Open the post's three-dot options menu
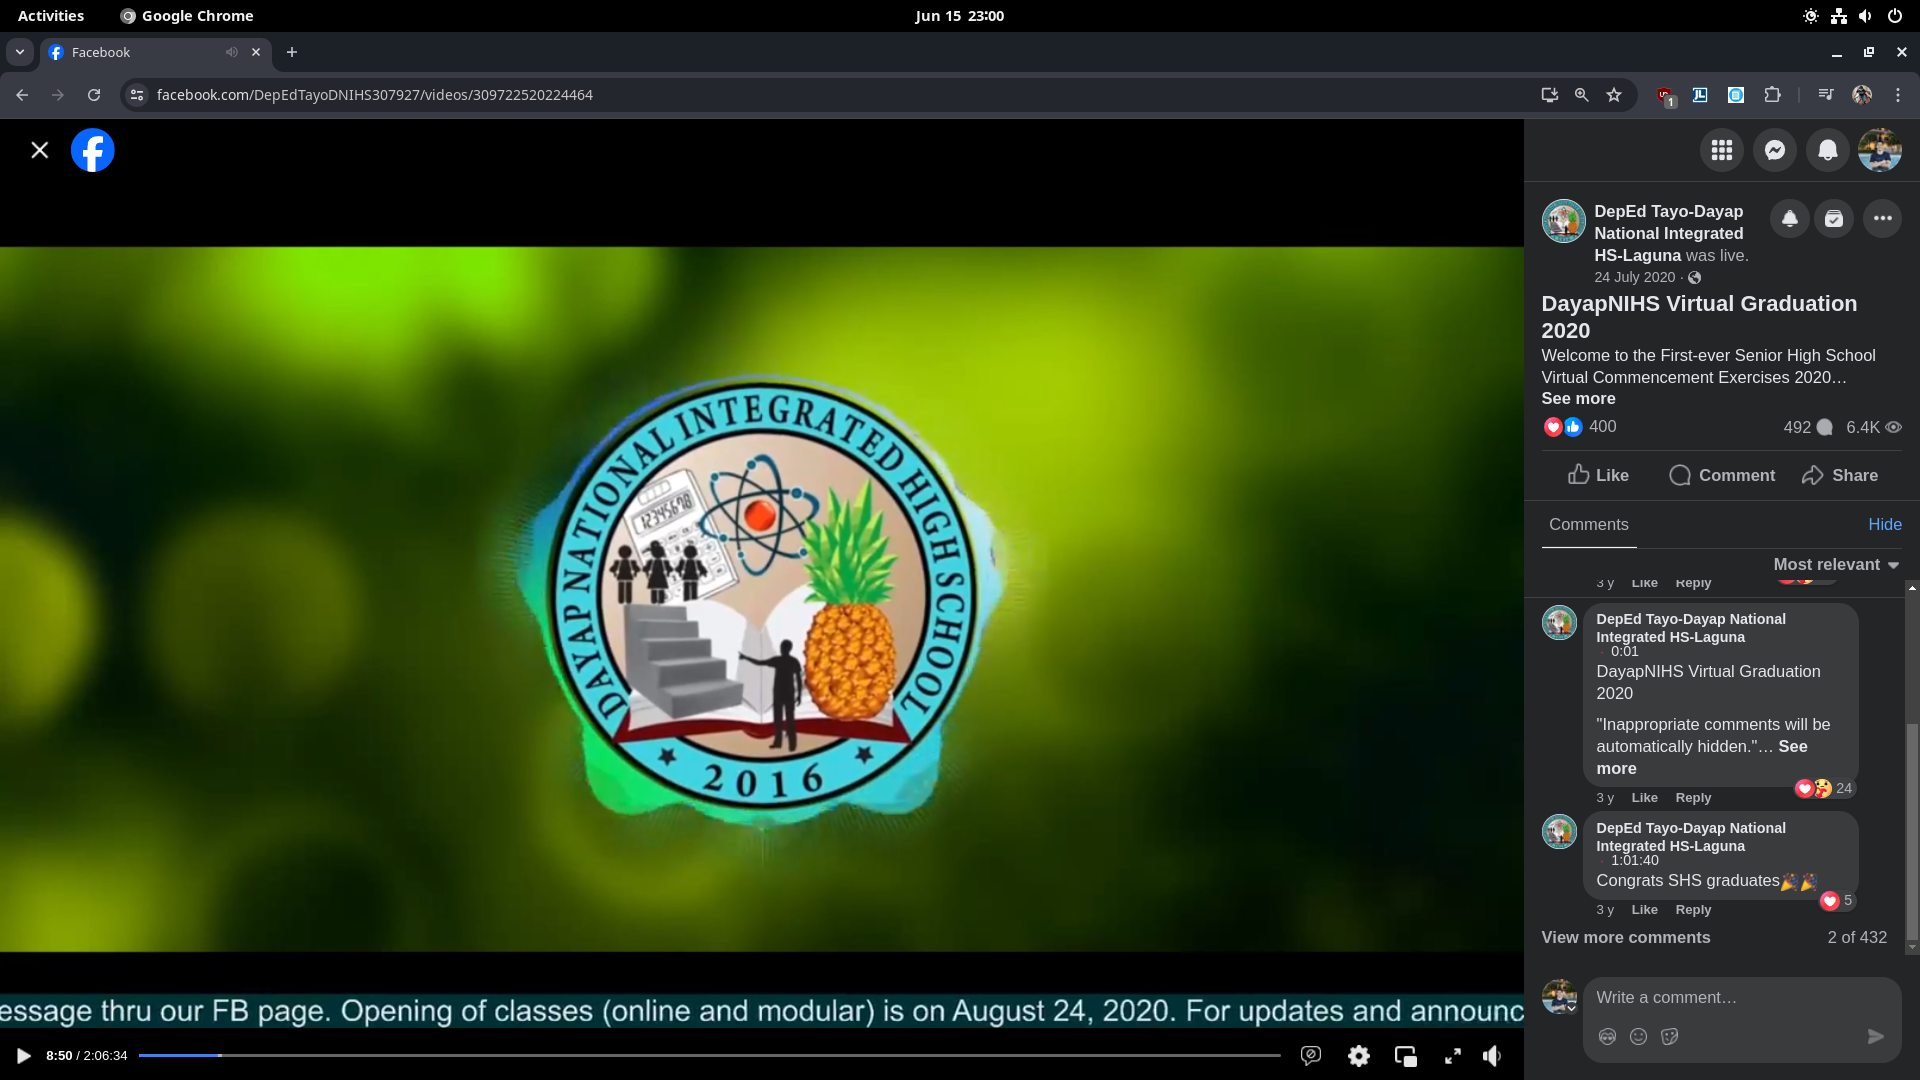The height and width of the screenshot is (1080, 1920). (1883, 218)
